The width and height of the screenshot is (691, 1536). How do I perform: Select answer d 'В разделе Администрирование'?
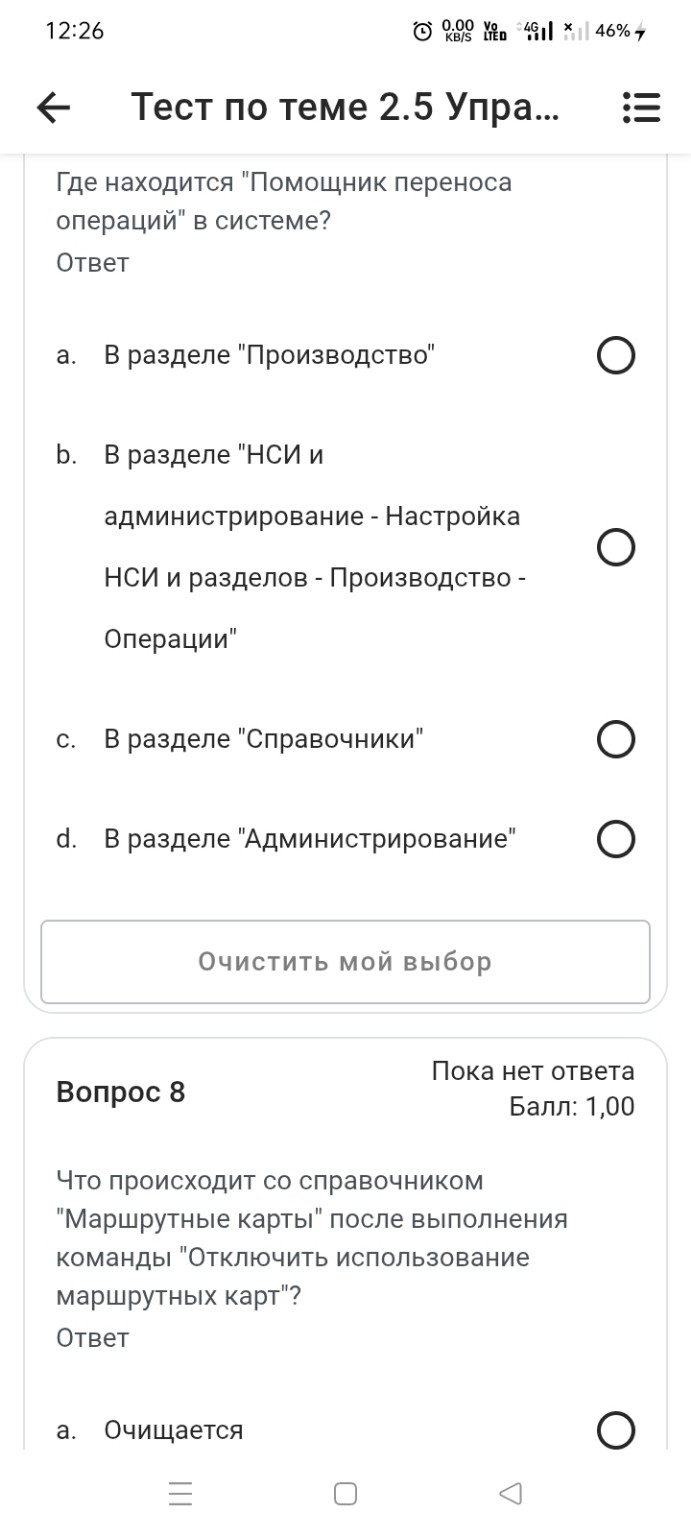pos(617,840)
